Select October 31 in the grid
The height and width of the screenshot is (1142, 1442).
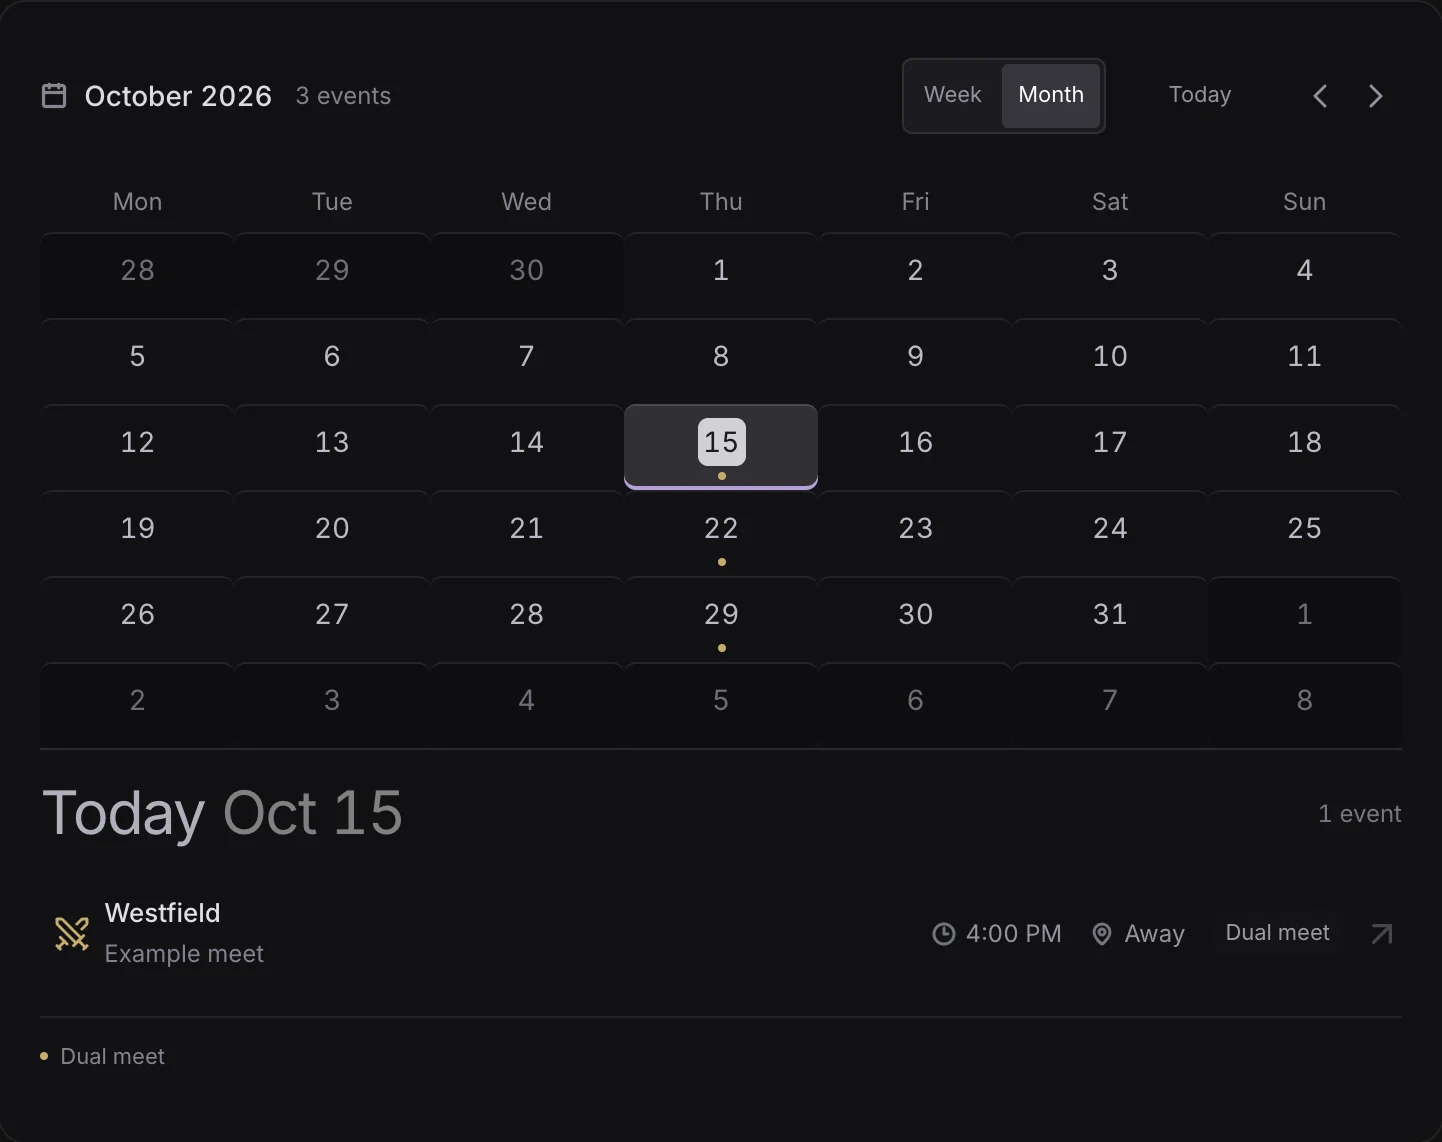point(1110,620)
